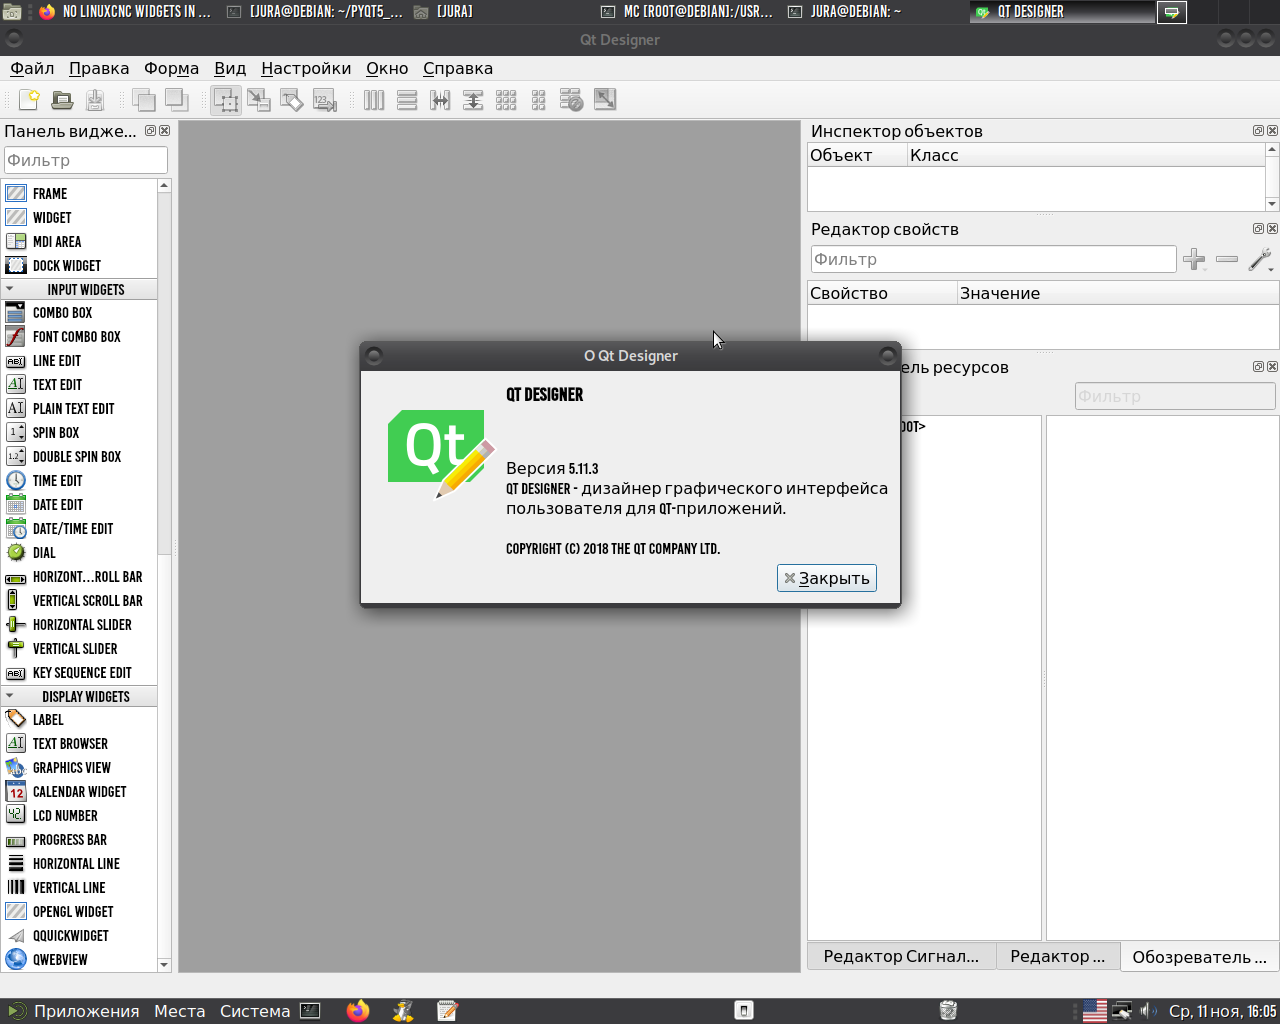
Task: Click the remove dynamic property minus icon
Action: (x=1227, y=260)
